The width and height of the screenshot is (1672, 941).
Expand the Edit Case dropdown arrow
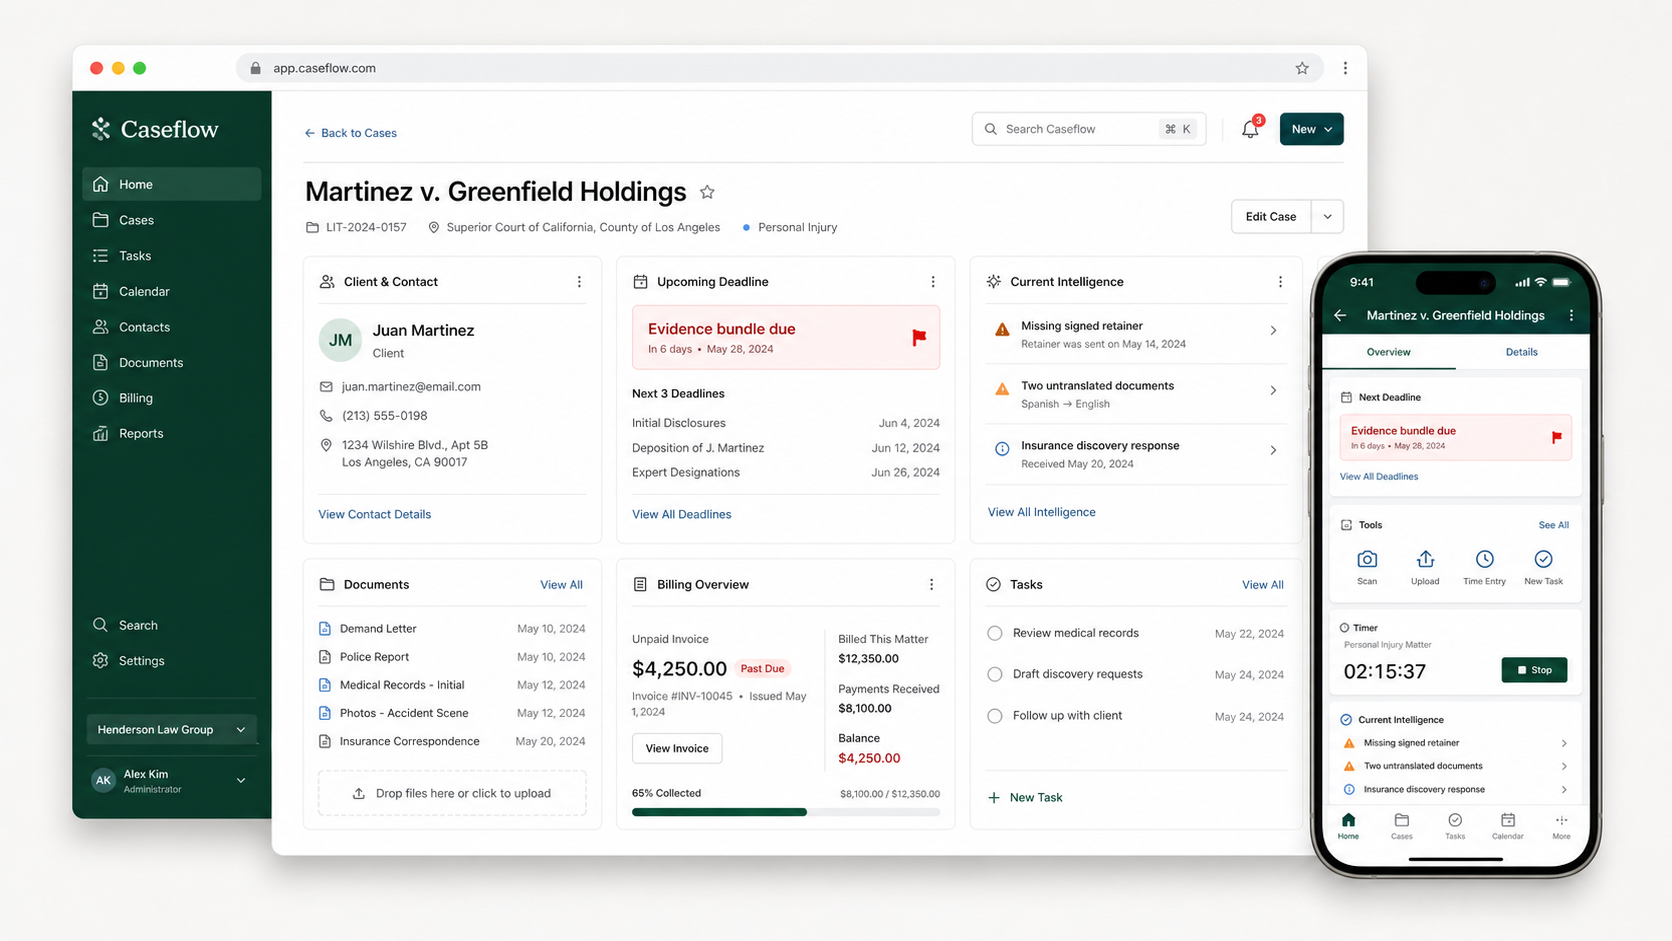[1327, 216]
